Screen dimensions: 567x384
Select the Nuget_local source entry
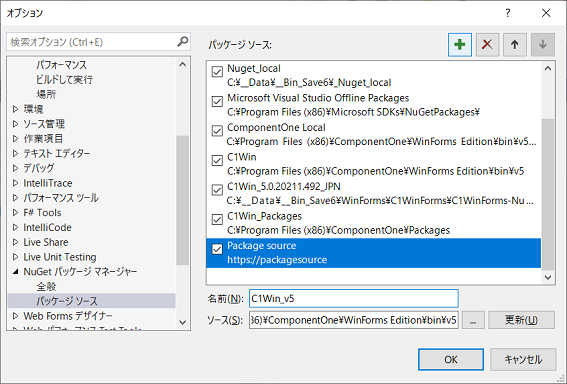[374, 75]
